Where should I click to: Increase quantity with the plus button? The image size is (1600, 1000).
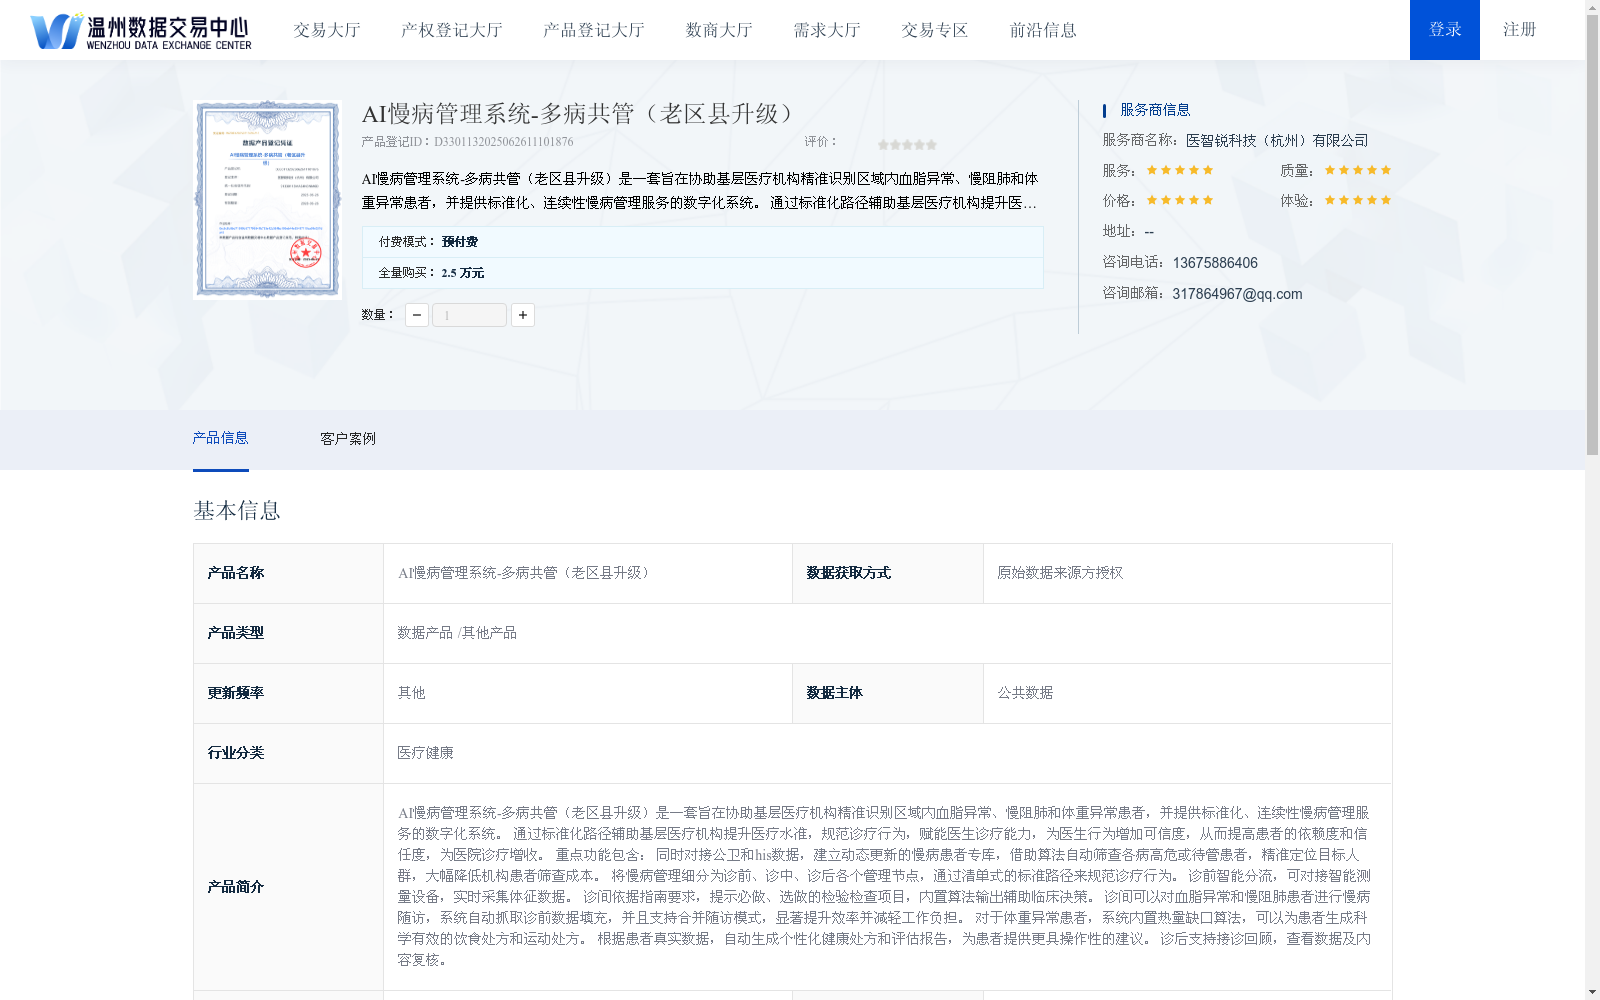(523, 315)
